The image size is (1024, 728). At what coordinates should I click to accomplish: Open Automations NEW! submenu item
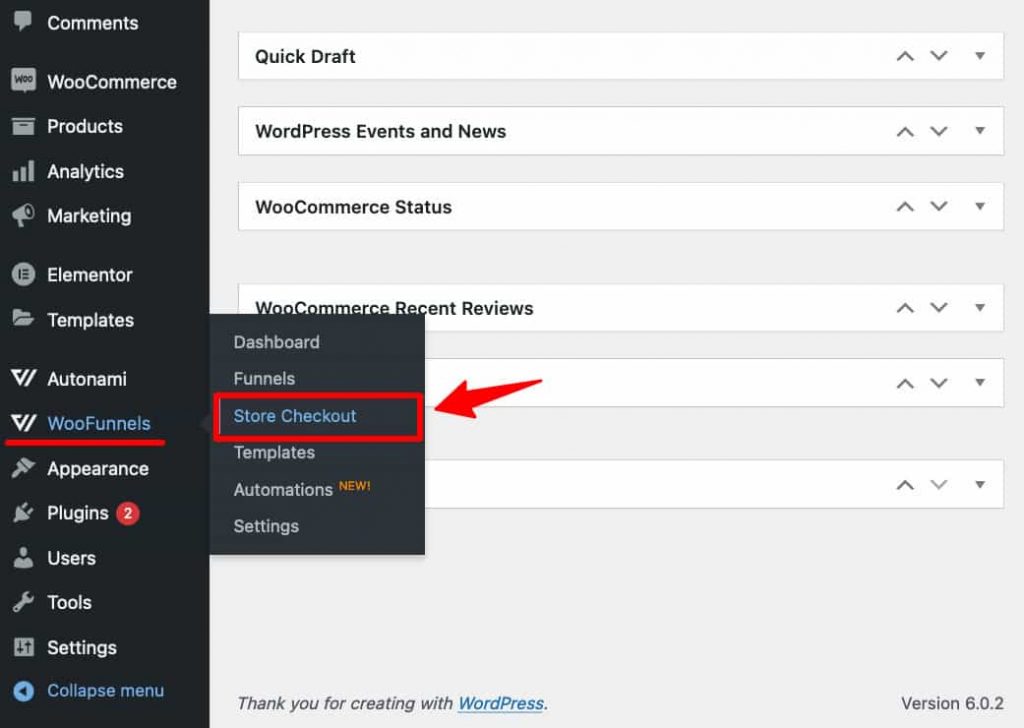[x=302, y=489]
